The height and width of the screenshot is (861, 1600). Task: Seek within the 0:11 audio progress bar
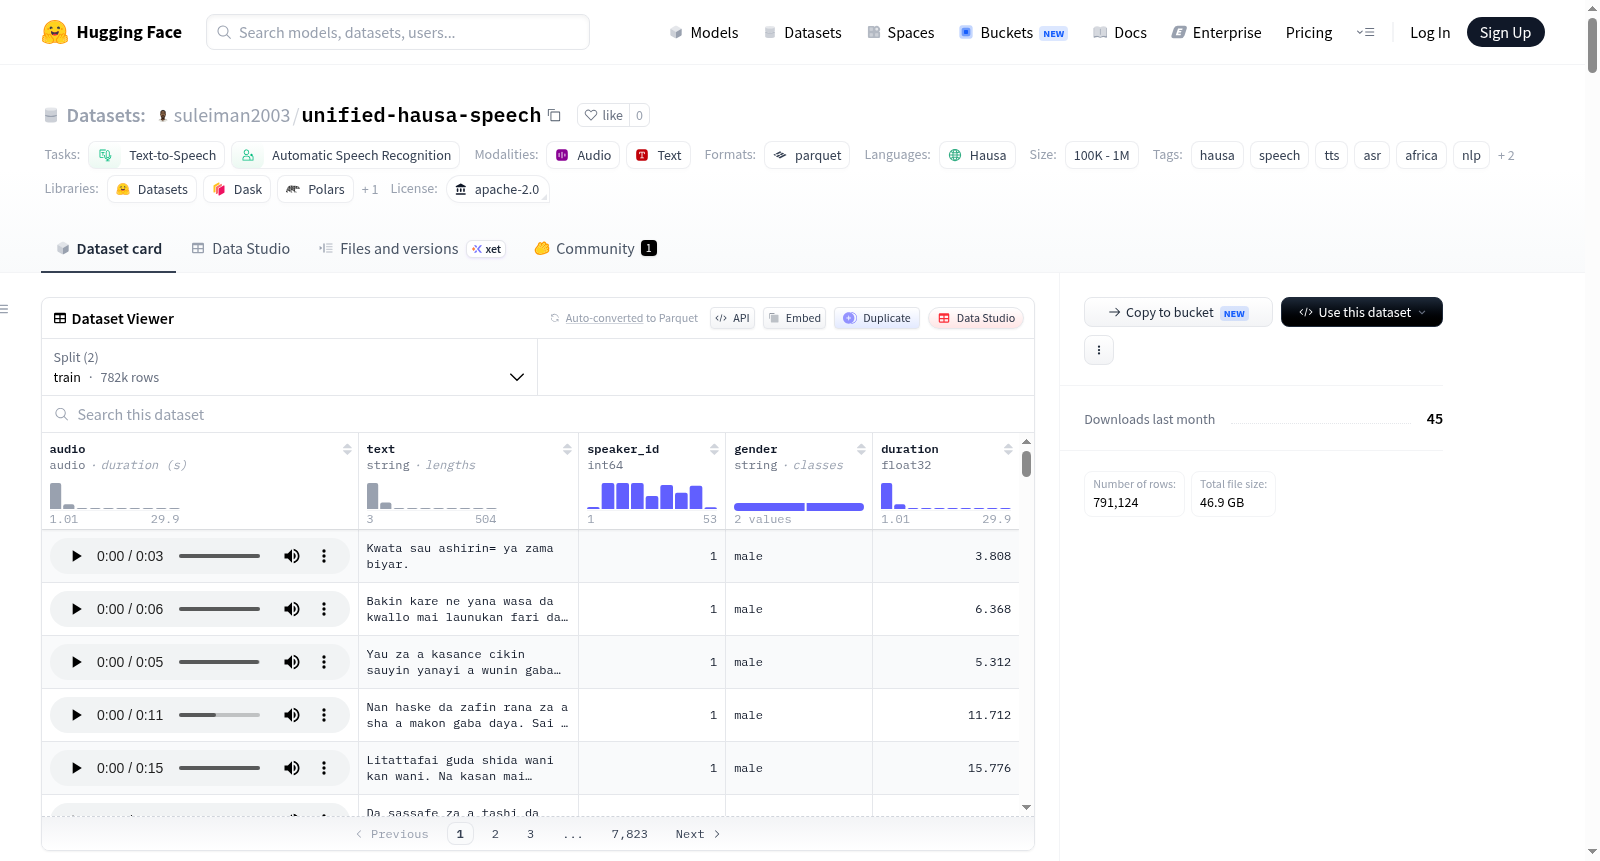tap(219, 715)
